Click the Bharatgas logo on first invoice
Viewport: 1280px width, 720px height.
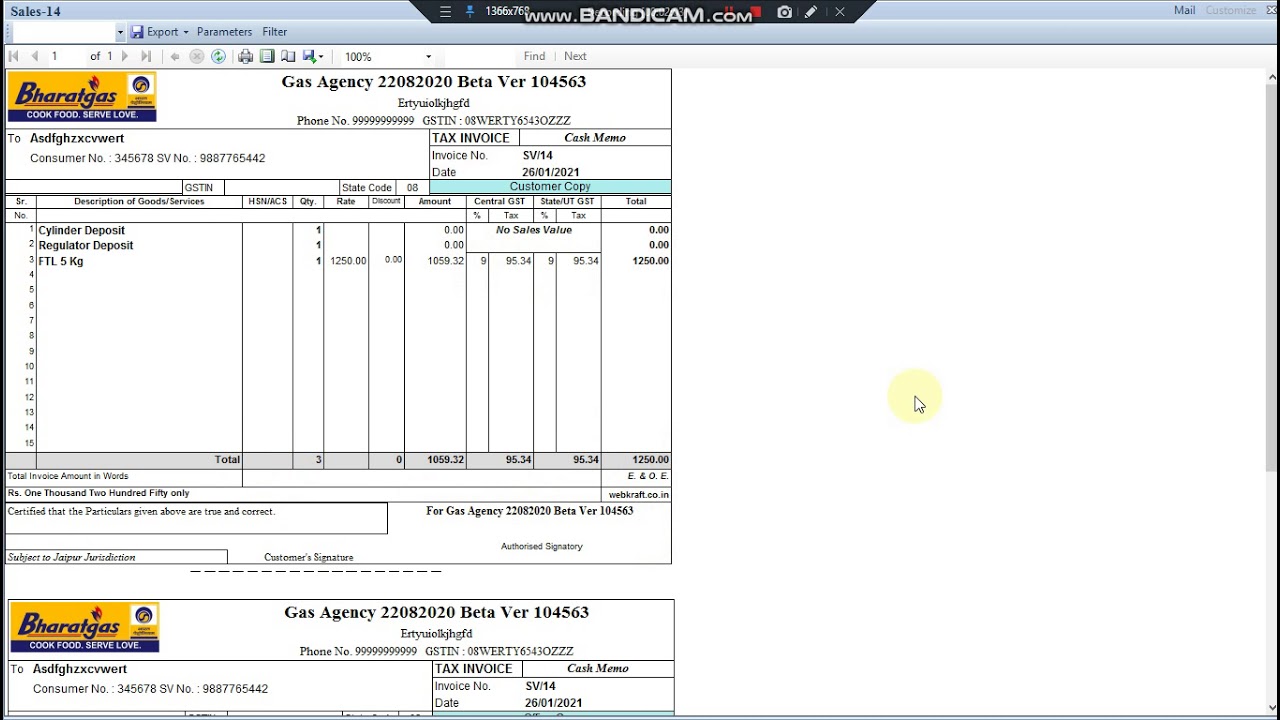[x=82, y=97]
